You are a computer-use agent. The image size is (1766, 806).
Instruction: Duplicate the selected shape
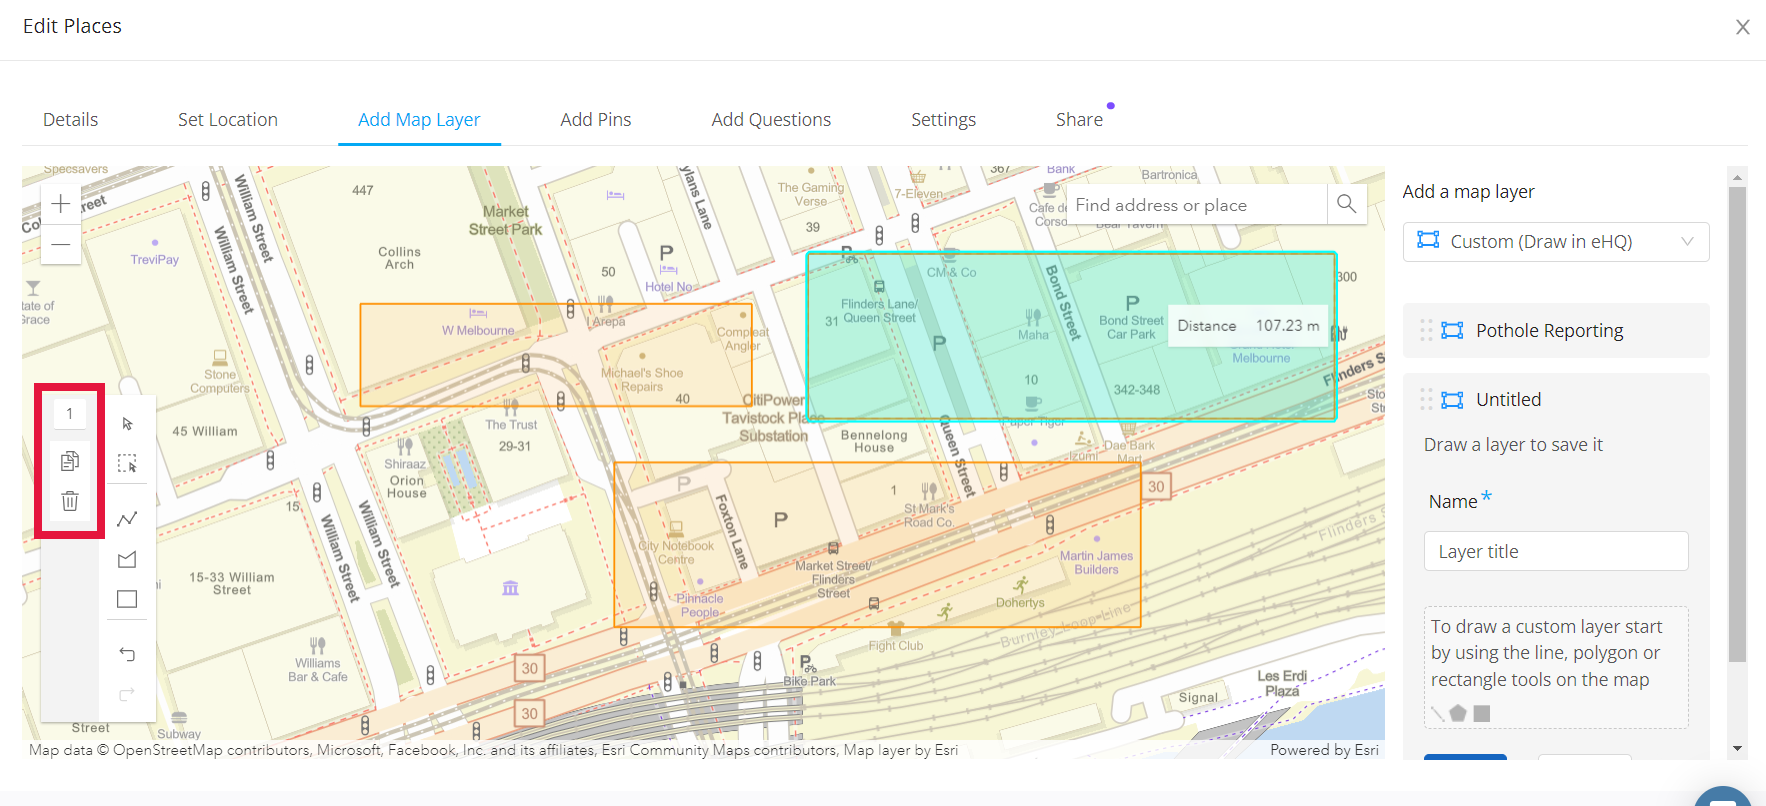(x=70, y=461)
